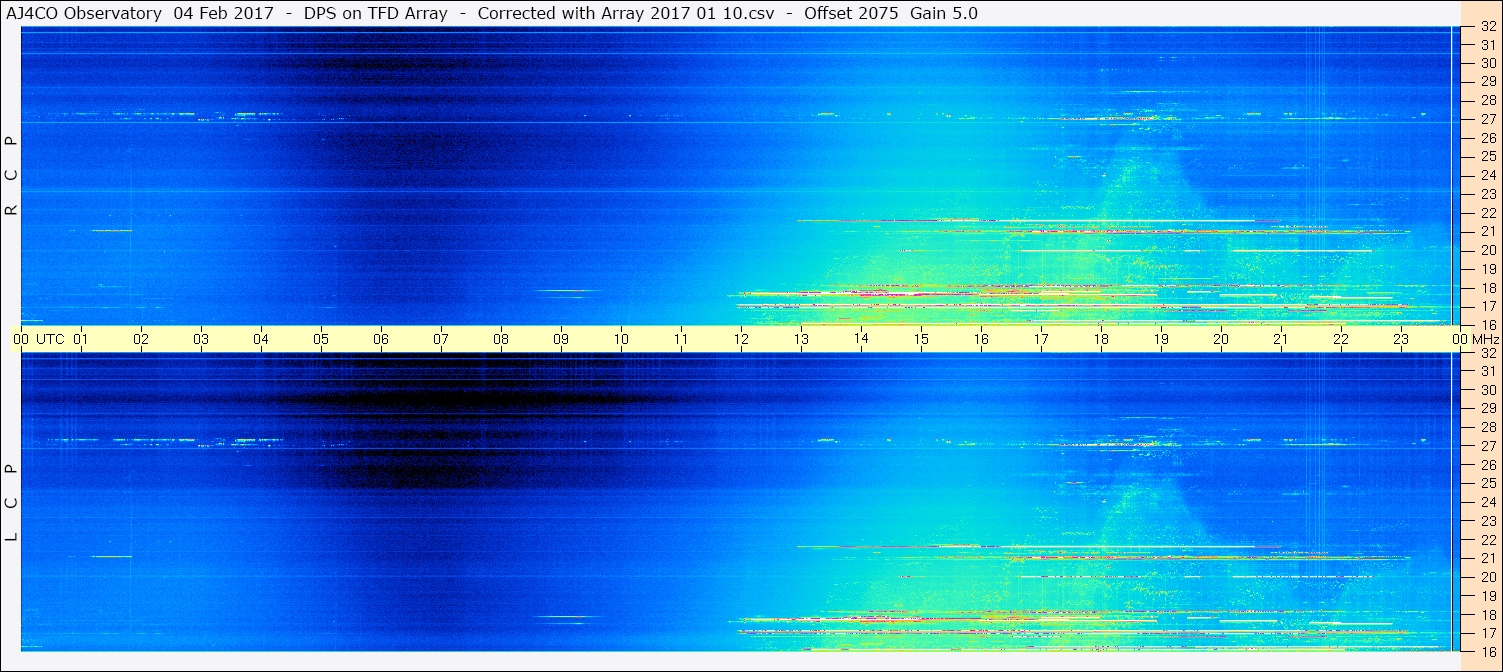Click the 32 MHz label beside RCP panel
1503x672 pixels.
1488,27
